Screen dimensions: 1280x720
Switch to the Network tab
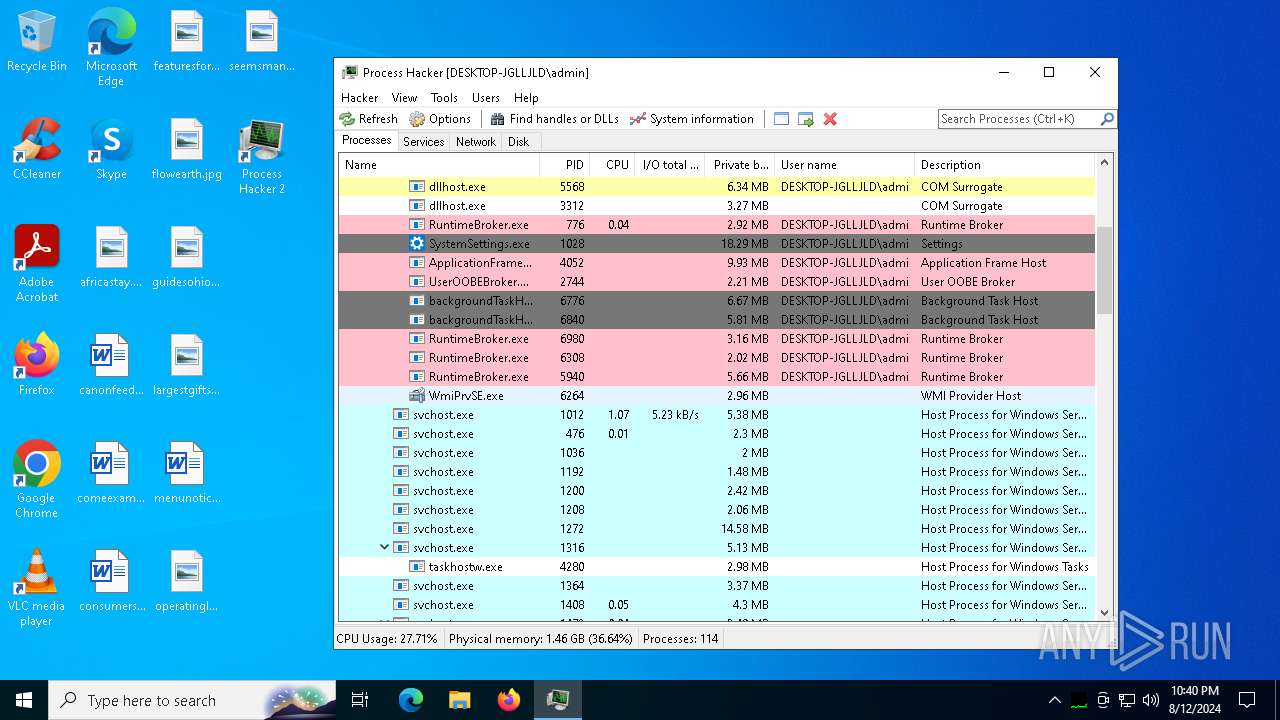pos(476,142)
